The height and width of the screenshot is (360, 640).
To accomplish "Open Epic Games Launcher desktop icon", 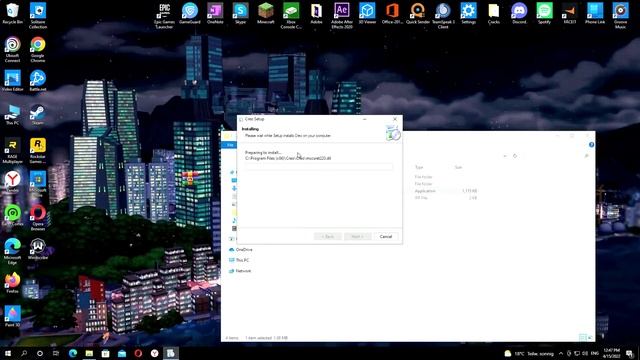I will coord(164,16).
